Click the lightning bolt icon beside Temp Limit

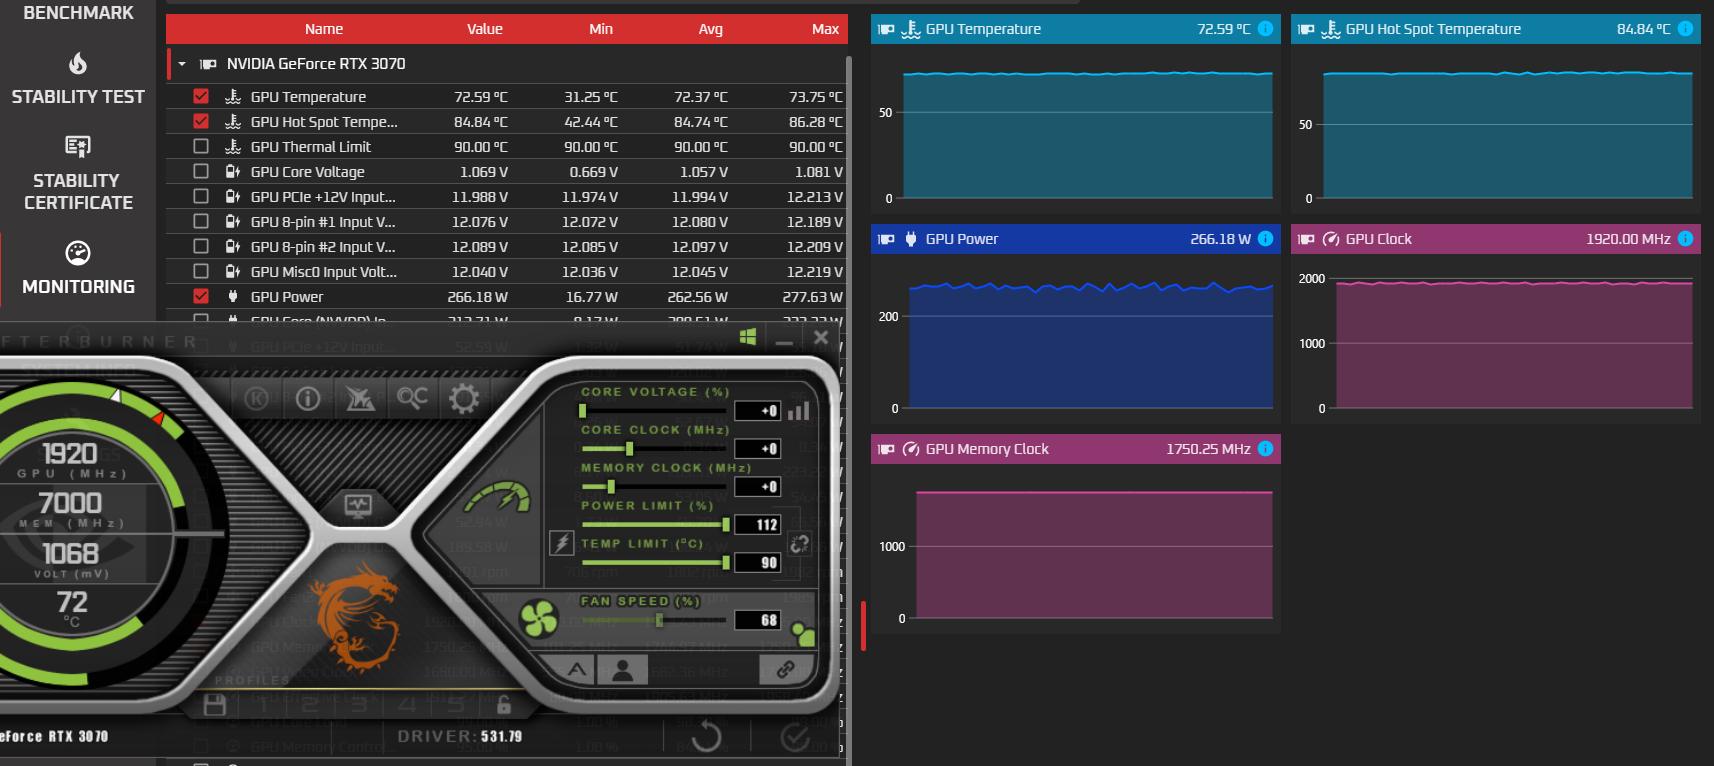tap(562, 543)
